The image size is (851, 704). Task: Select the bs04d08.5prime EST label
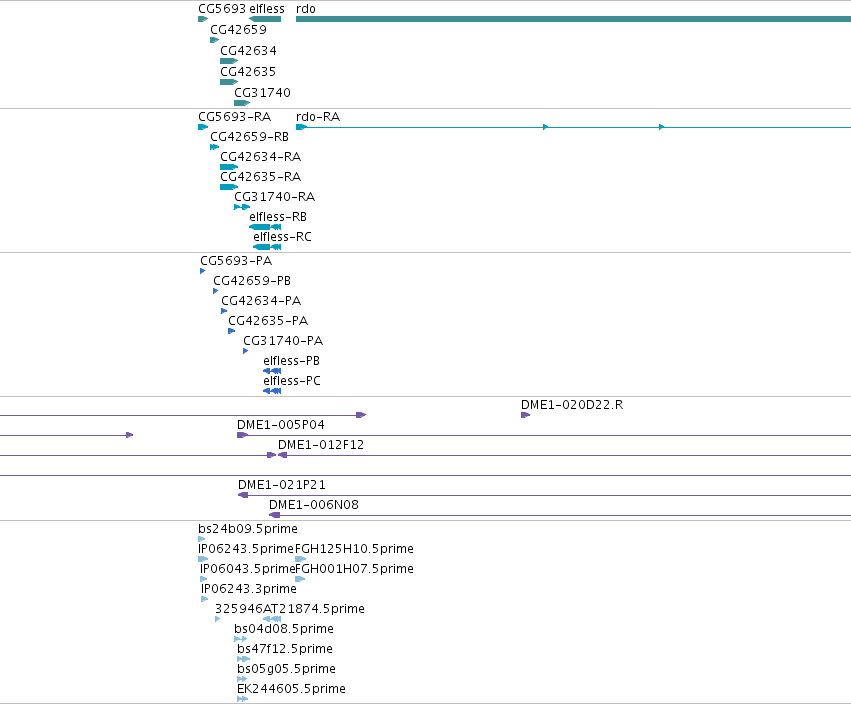(284, 630)
